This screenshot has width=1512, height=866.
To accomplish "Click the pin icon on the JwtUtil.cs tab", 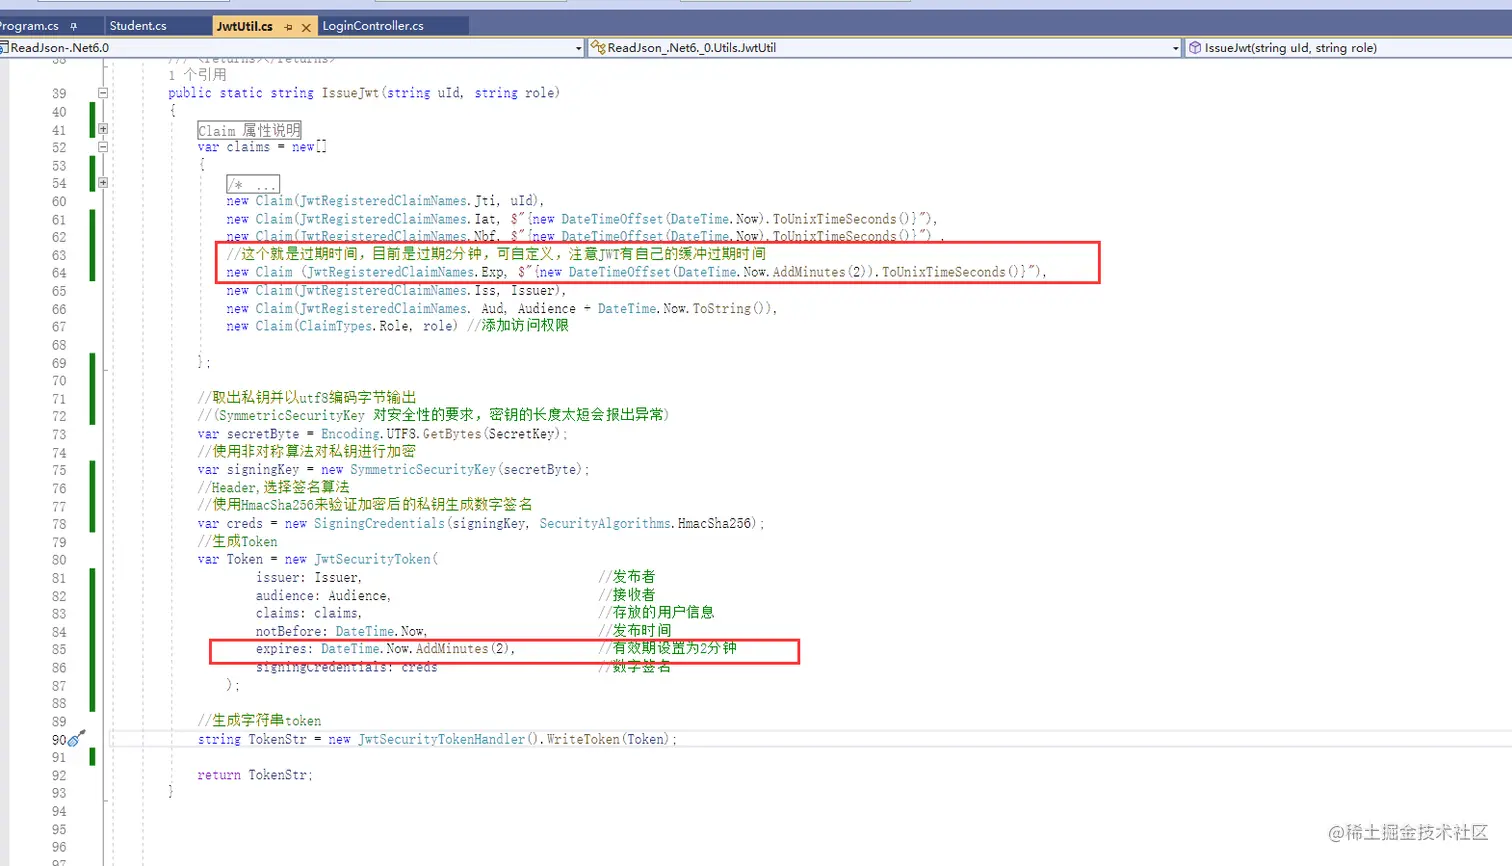I will (288, 27).
